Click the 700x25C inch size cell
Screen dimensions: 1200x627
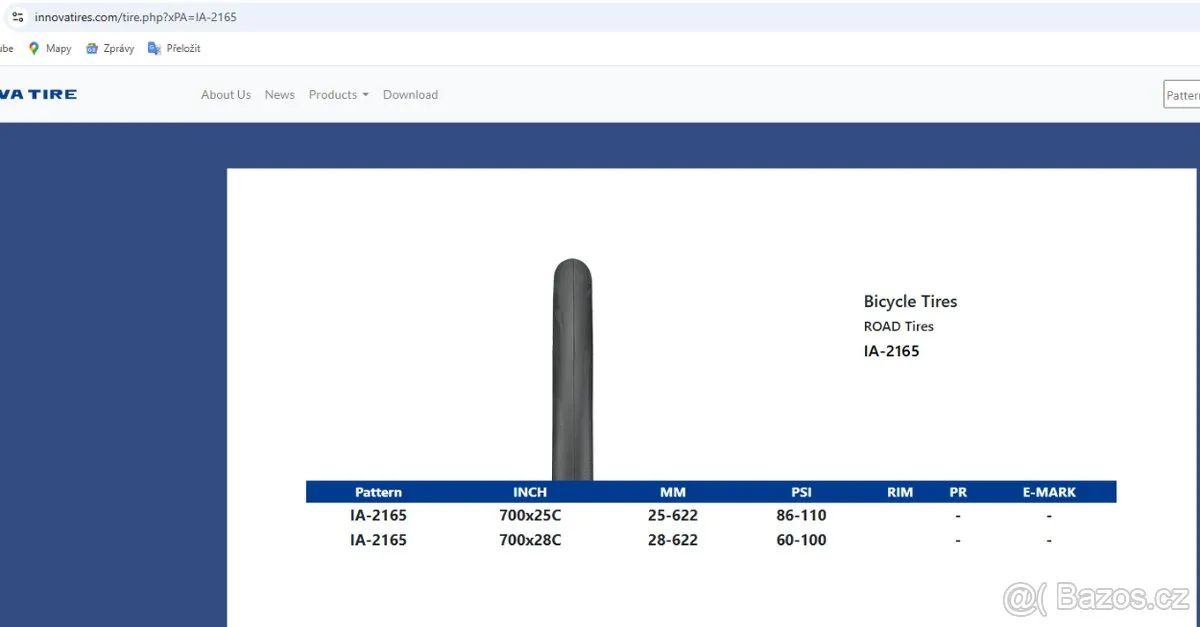tap(530, 516)
